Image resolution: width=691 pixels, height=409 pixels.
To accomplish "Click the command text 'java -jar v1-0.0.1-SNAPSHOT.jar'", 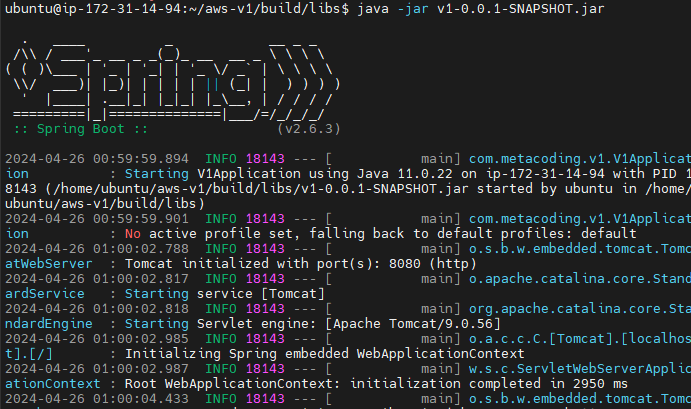I will (x=481, y=9).
